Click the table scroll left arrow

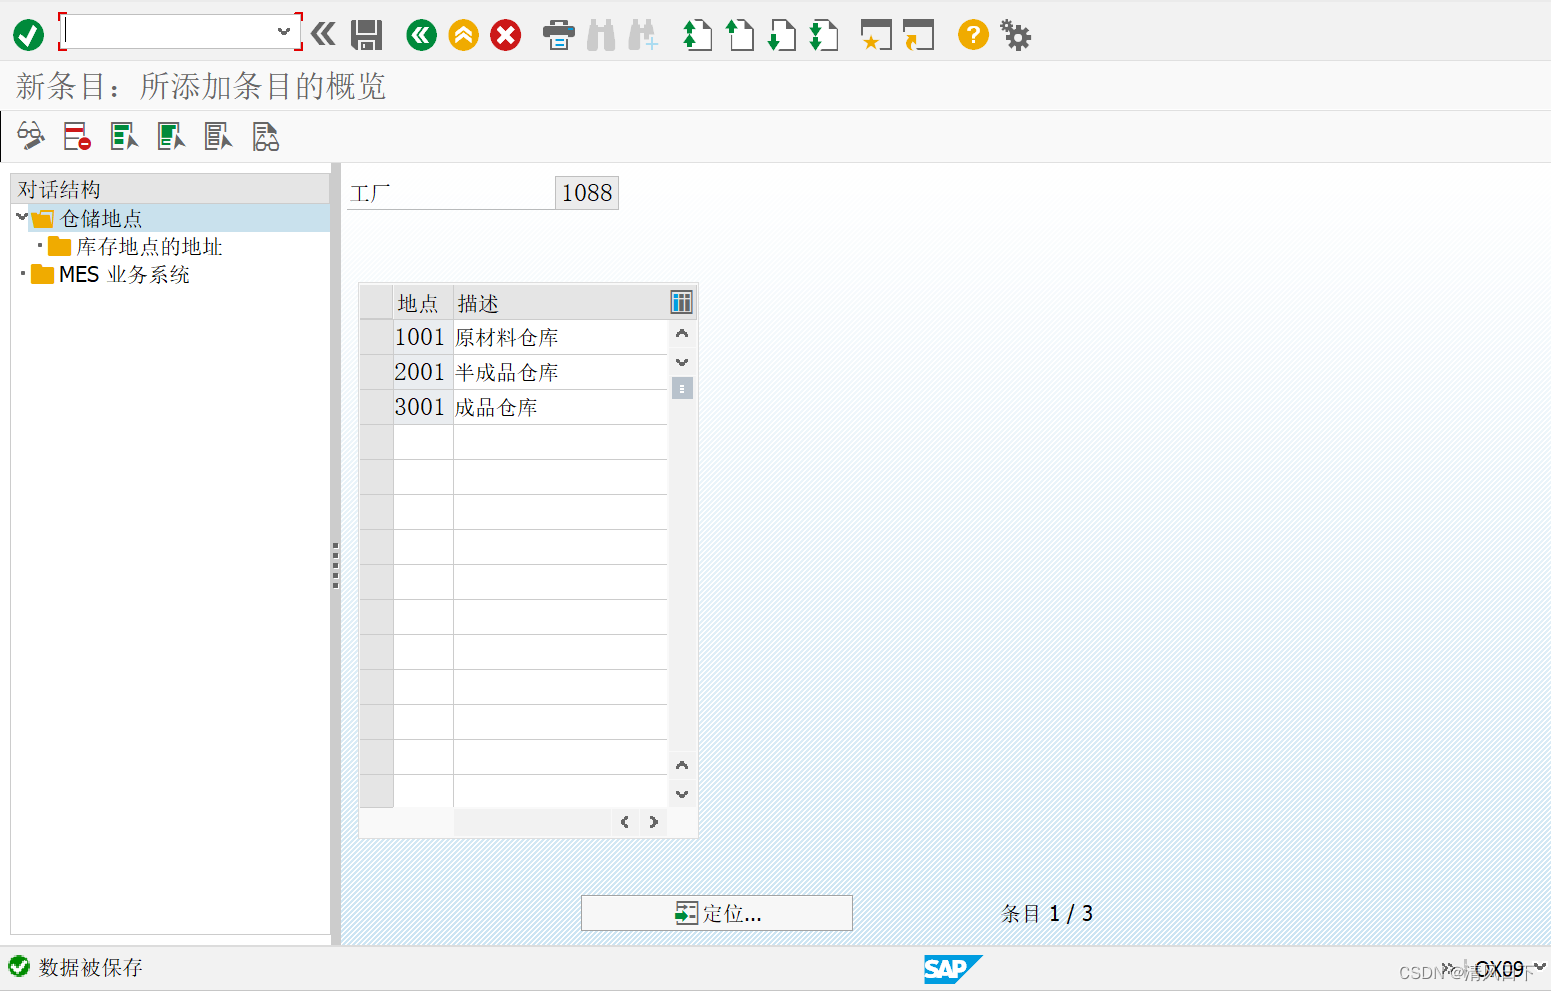point(625,822)
